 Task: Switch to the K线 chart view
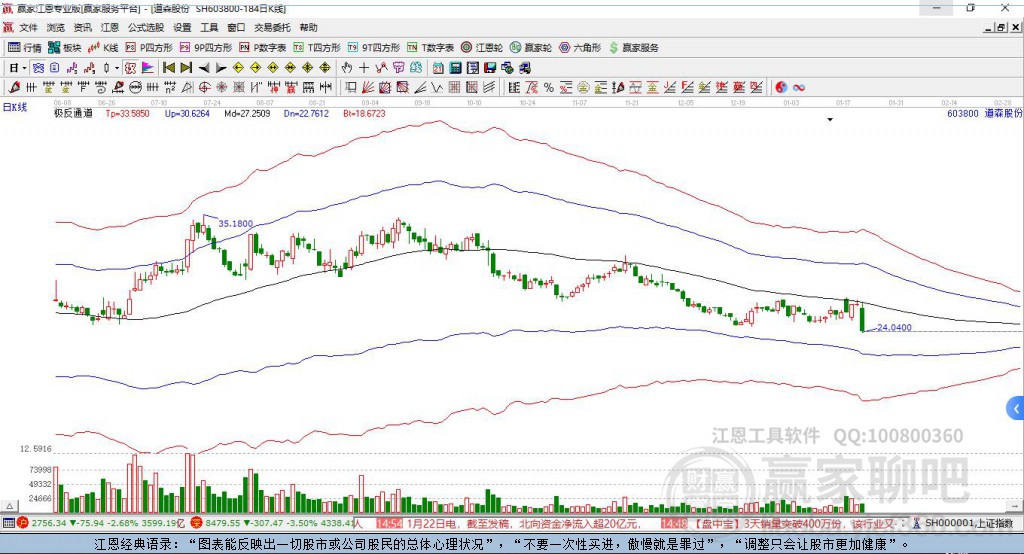pos(103,48)
